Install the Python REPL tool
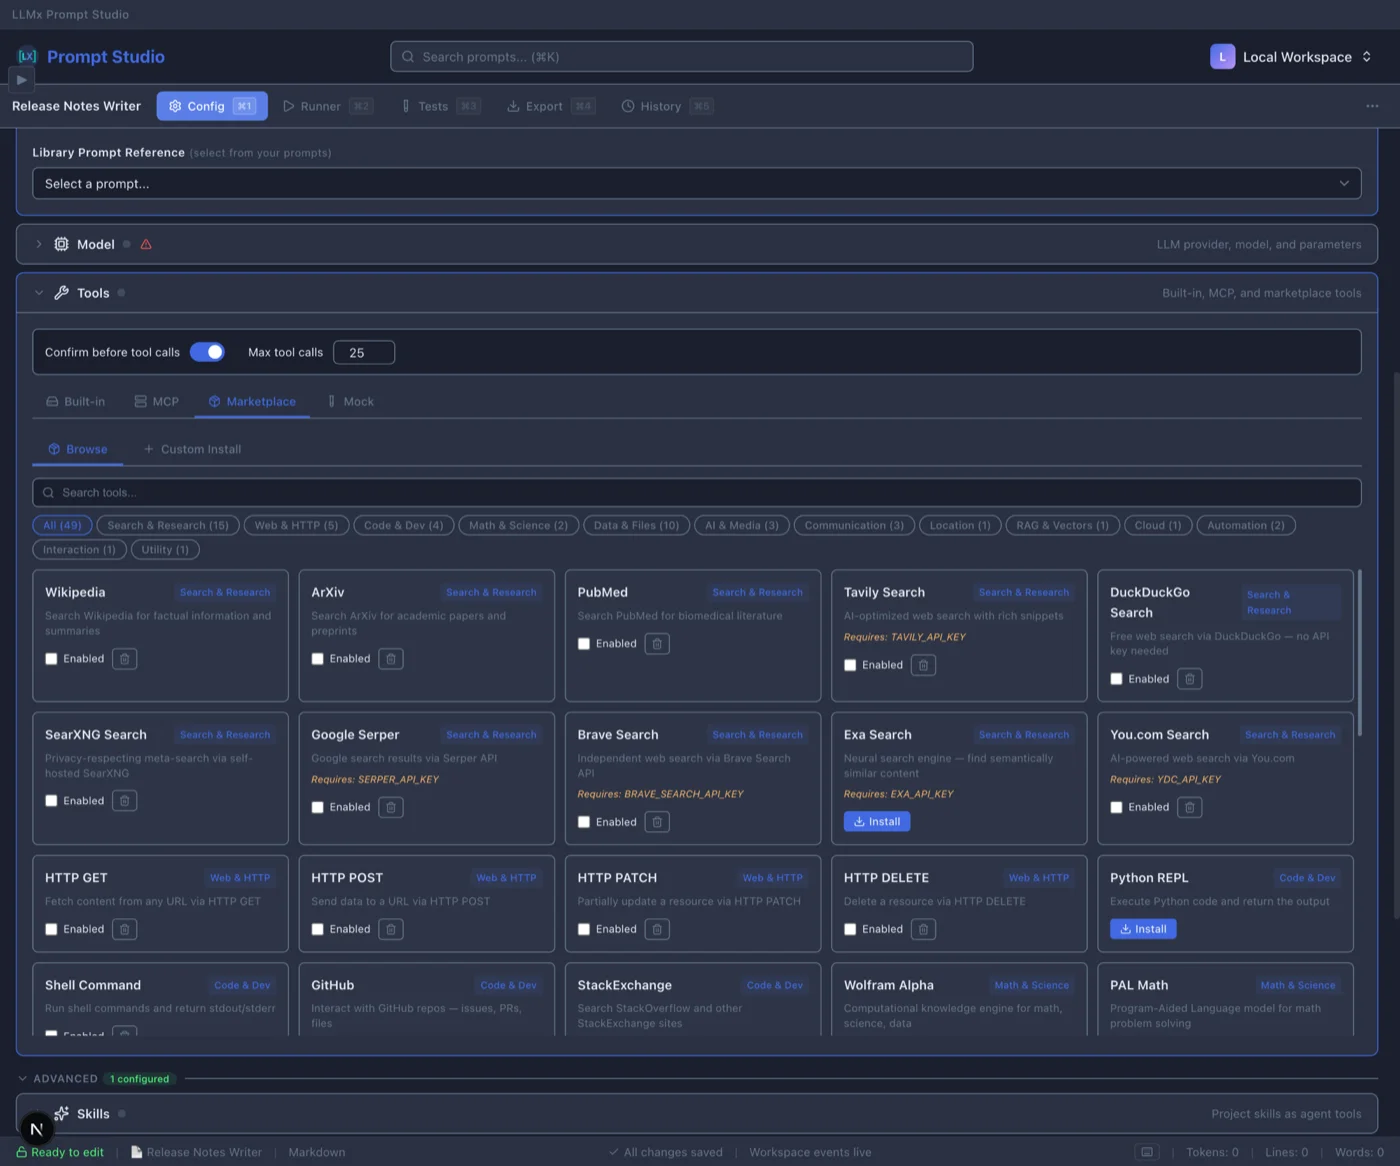The height and width of the screenshot is (1166, 1400). point(1142,928)
